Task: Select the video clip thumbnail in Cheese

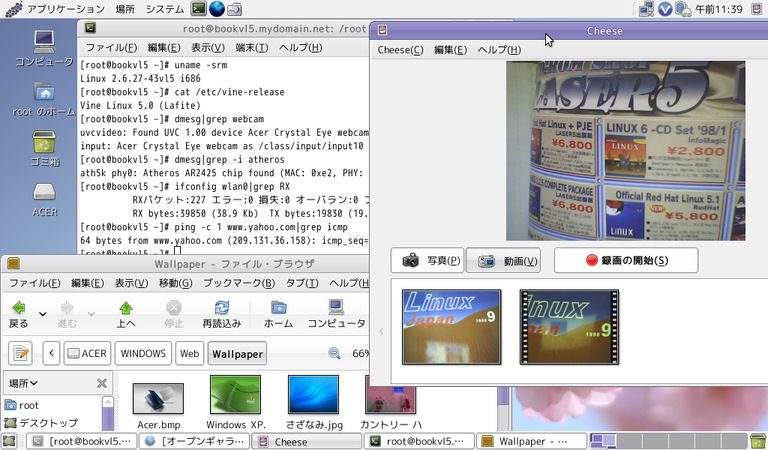Action: click(569, 327)
